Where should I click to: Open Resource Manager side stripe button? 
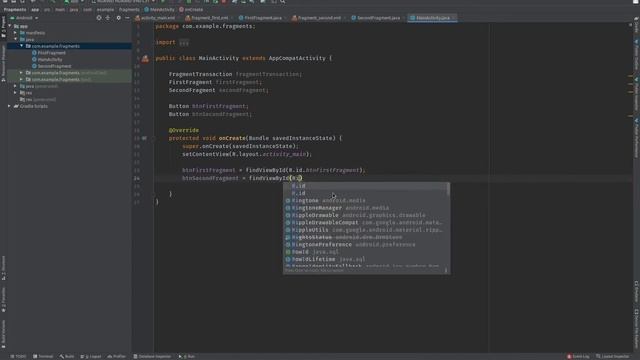(4, 63)
